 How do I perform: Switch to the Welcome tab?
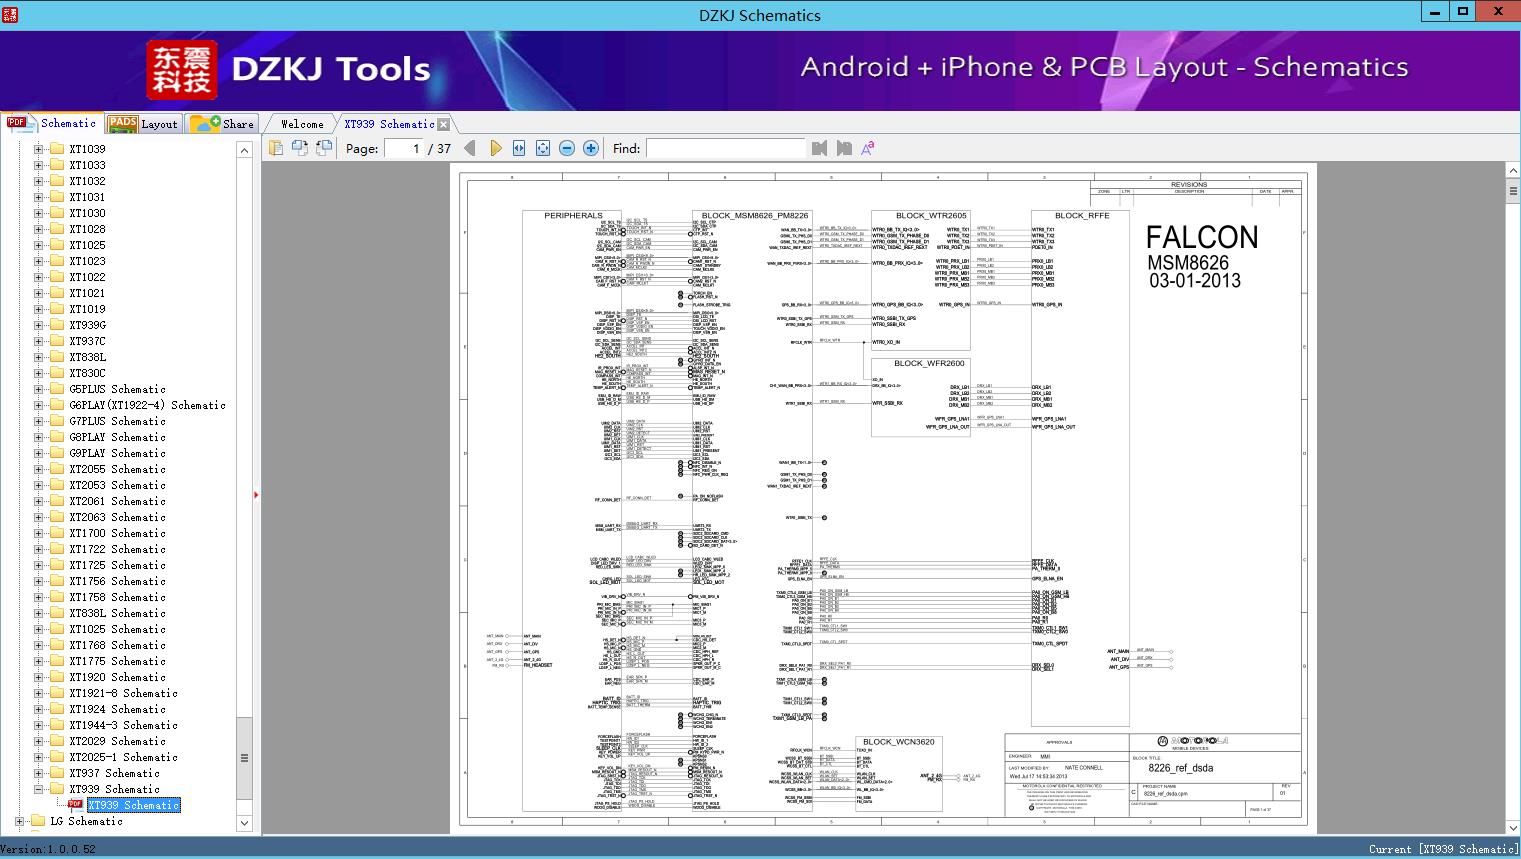[x=302, y=124]
